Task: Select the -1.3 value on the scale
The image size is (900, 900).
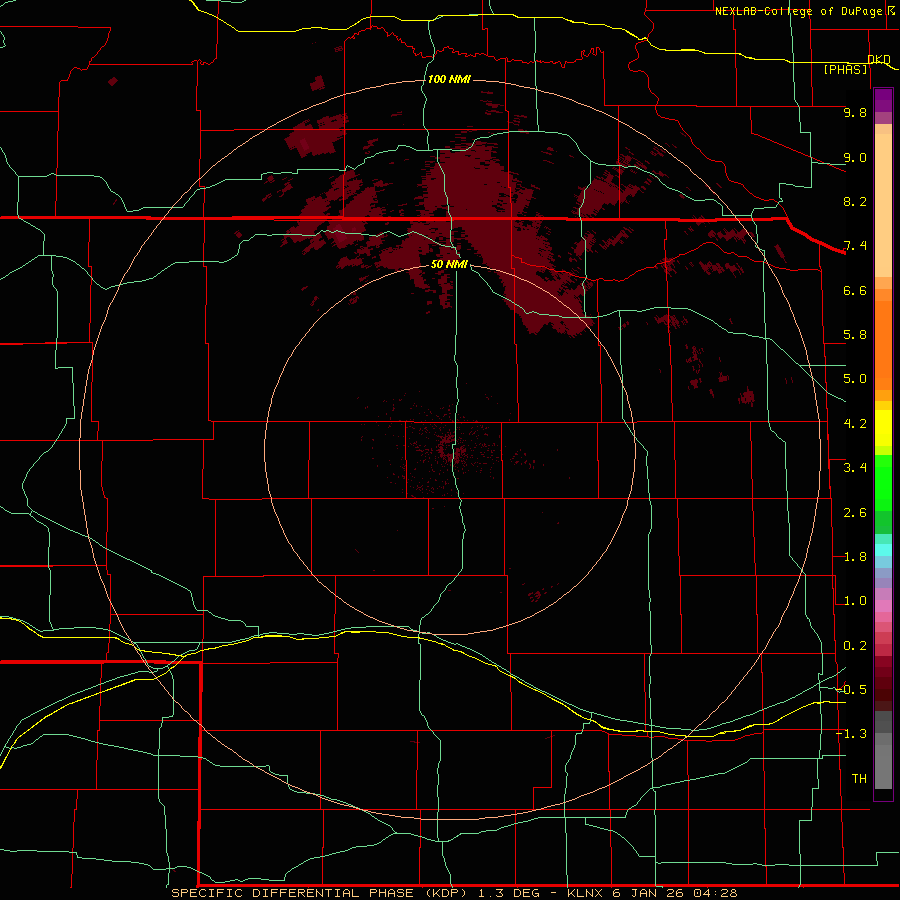Action: [851, 734]
